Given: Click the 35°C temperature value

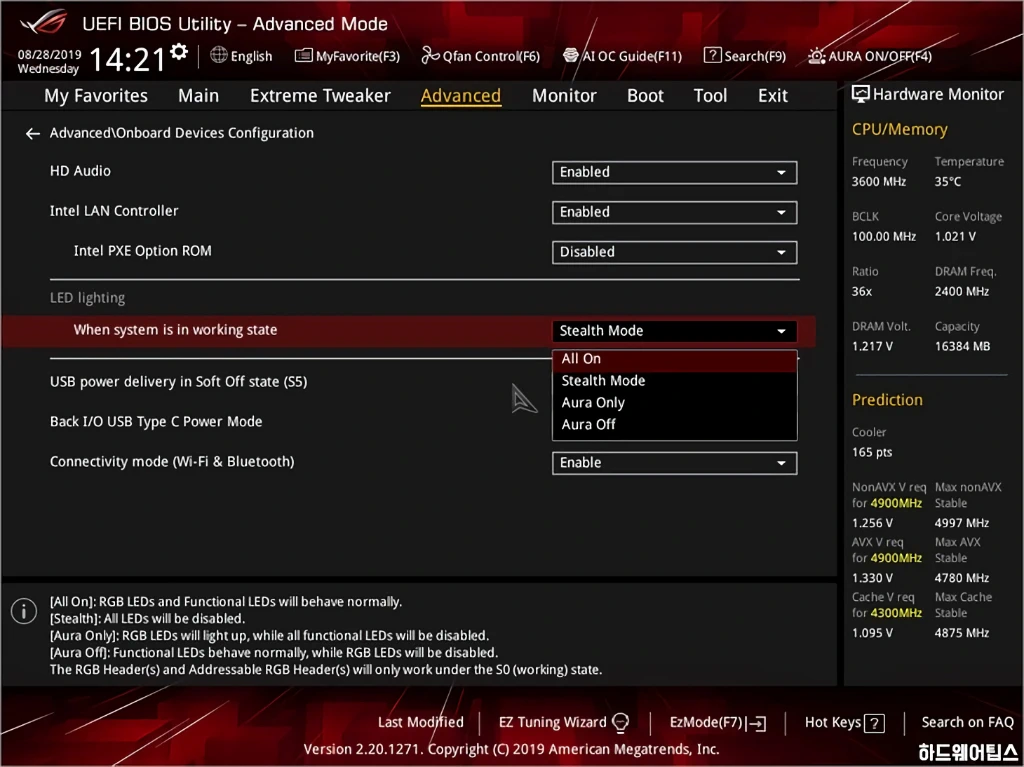Looking at the screenshot, I should [x=948, y=182].
